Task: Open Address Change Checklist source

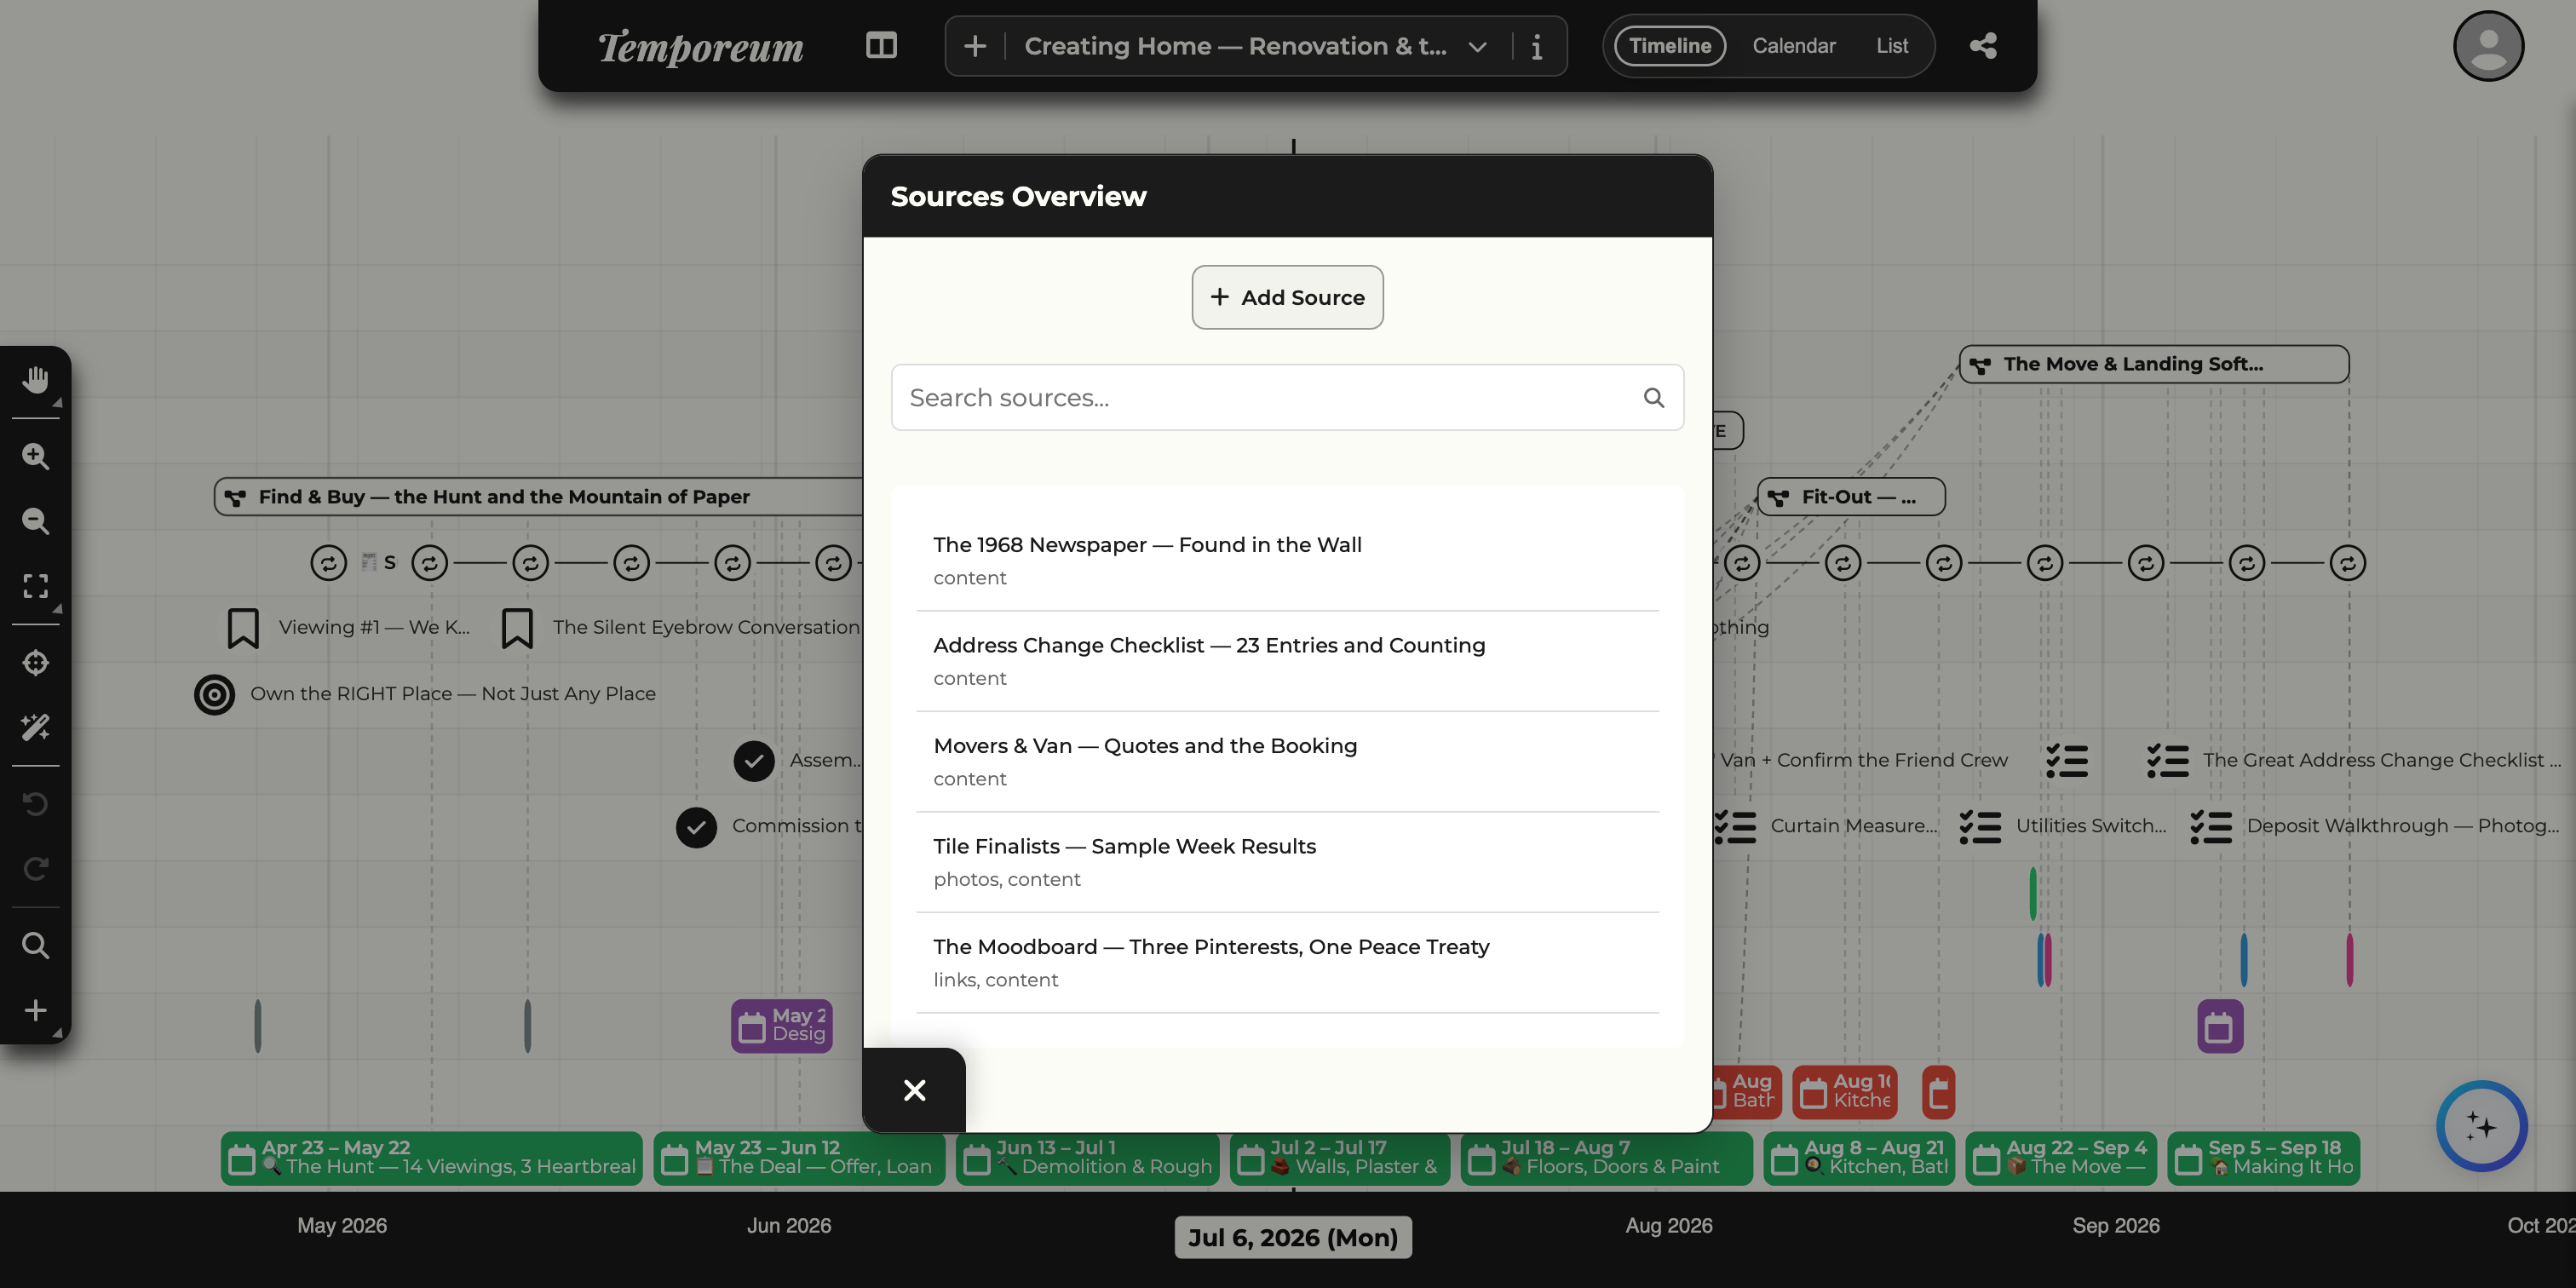Action: point(1287,661)
